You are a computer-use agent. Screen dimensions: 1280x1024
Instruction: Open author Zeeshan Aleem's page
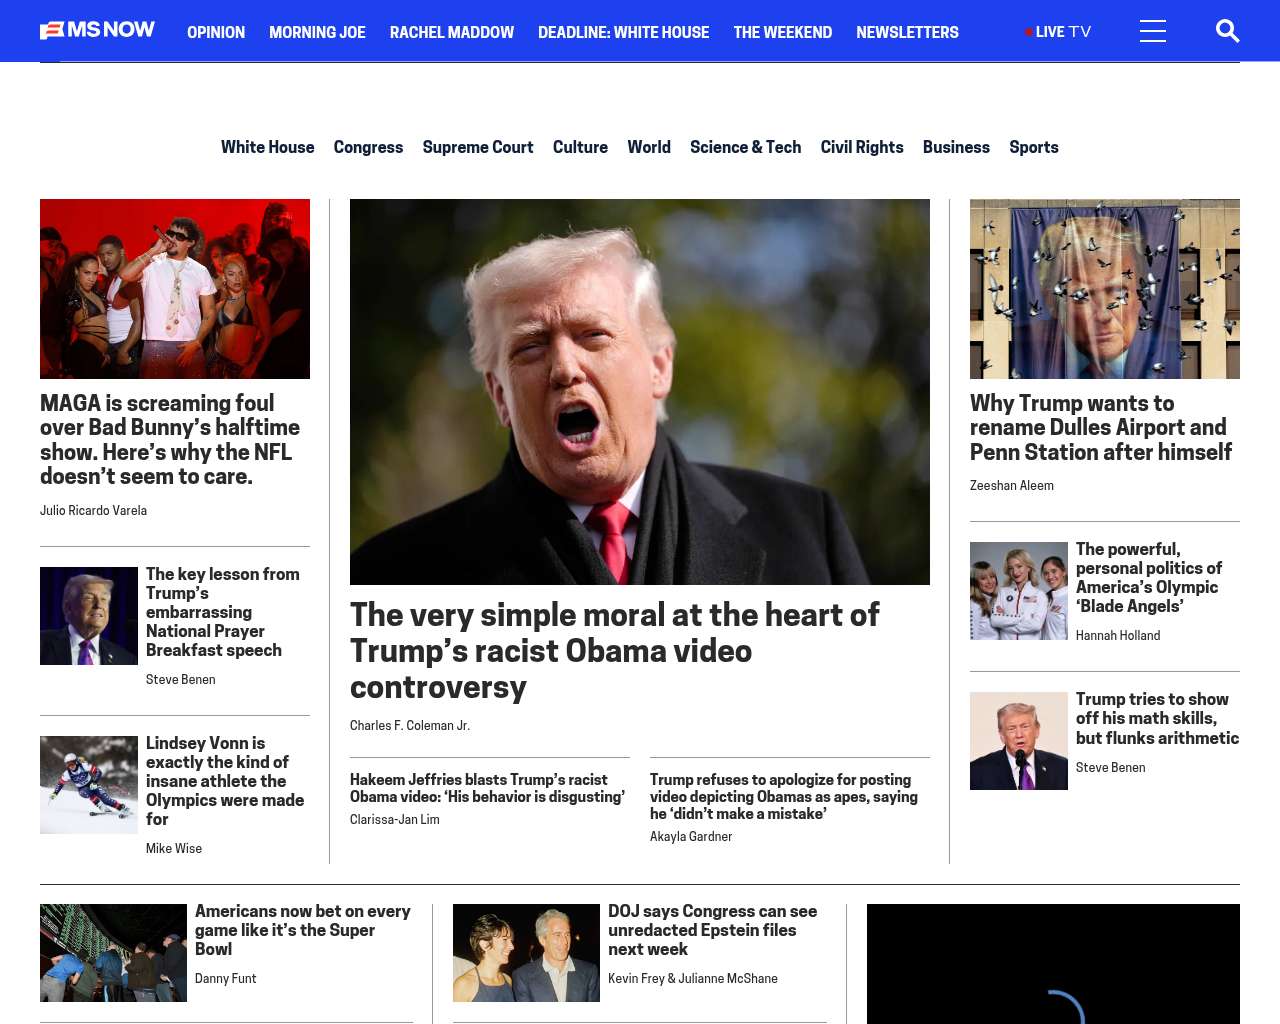[1012, 485]
